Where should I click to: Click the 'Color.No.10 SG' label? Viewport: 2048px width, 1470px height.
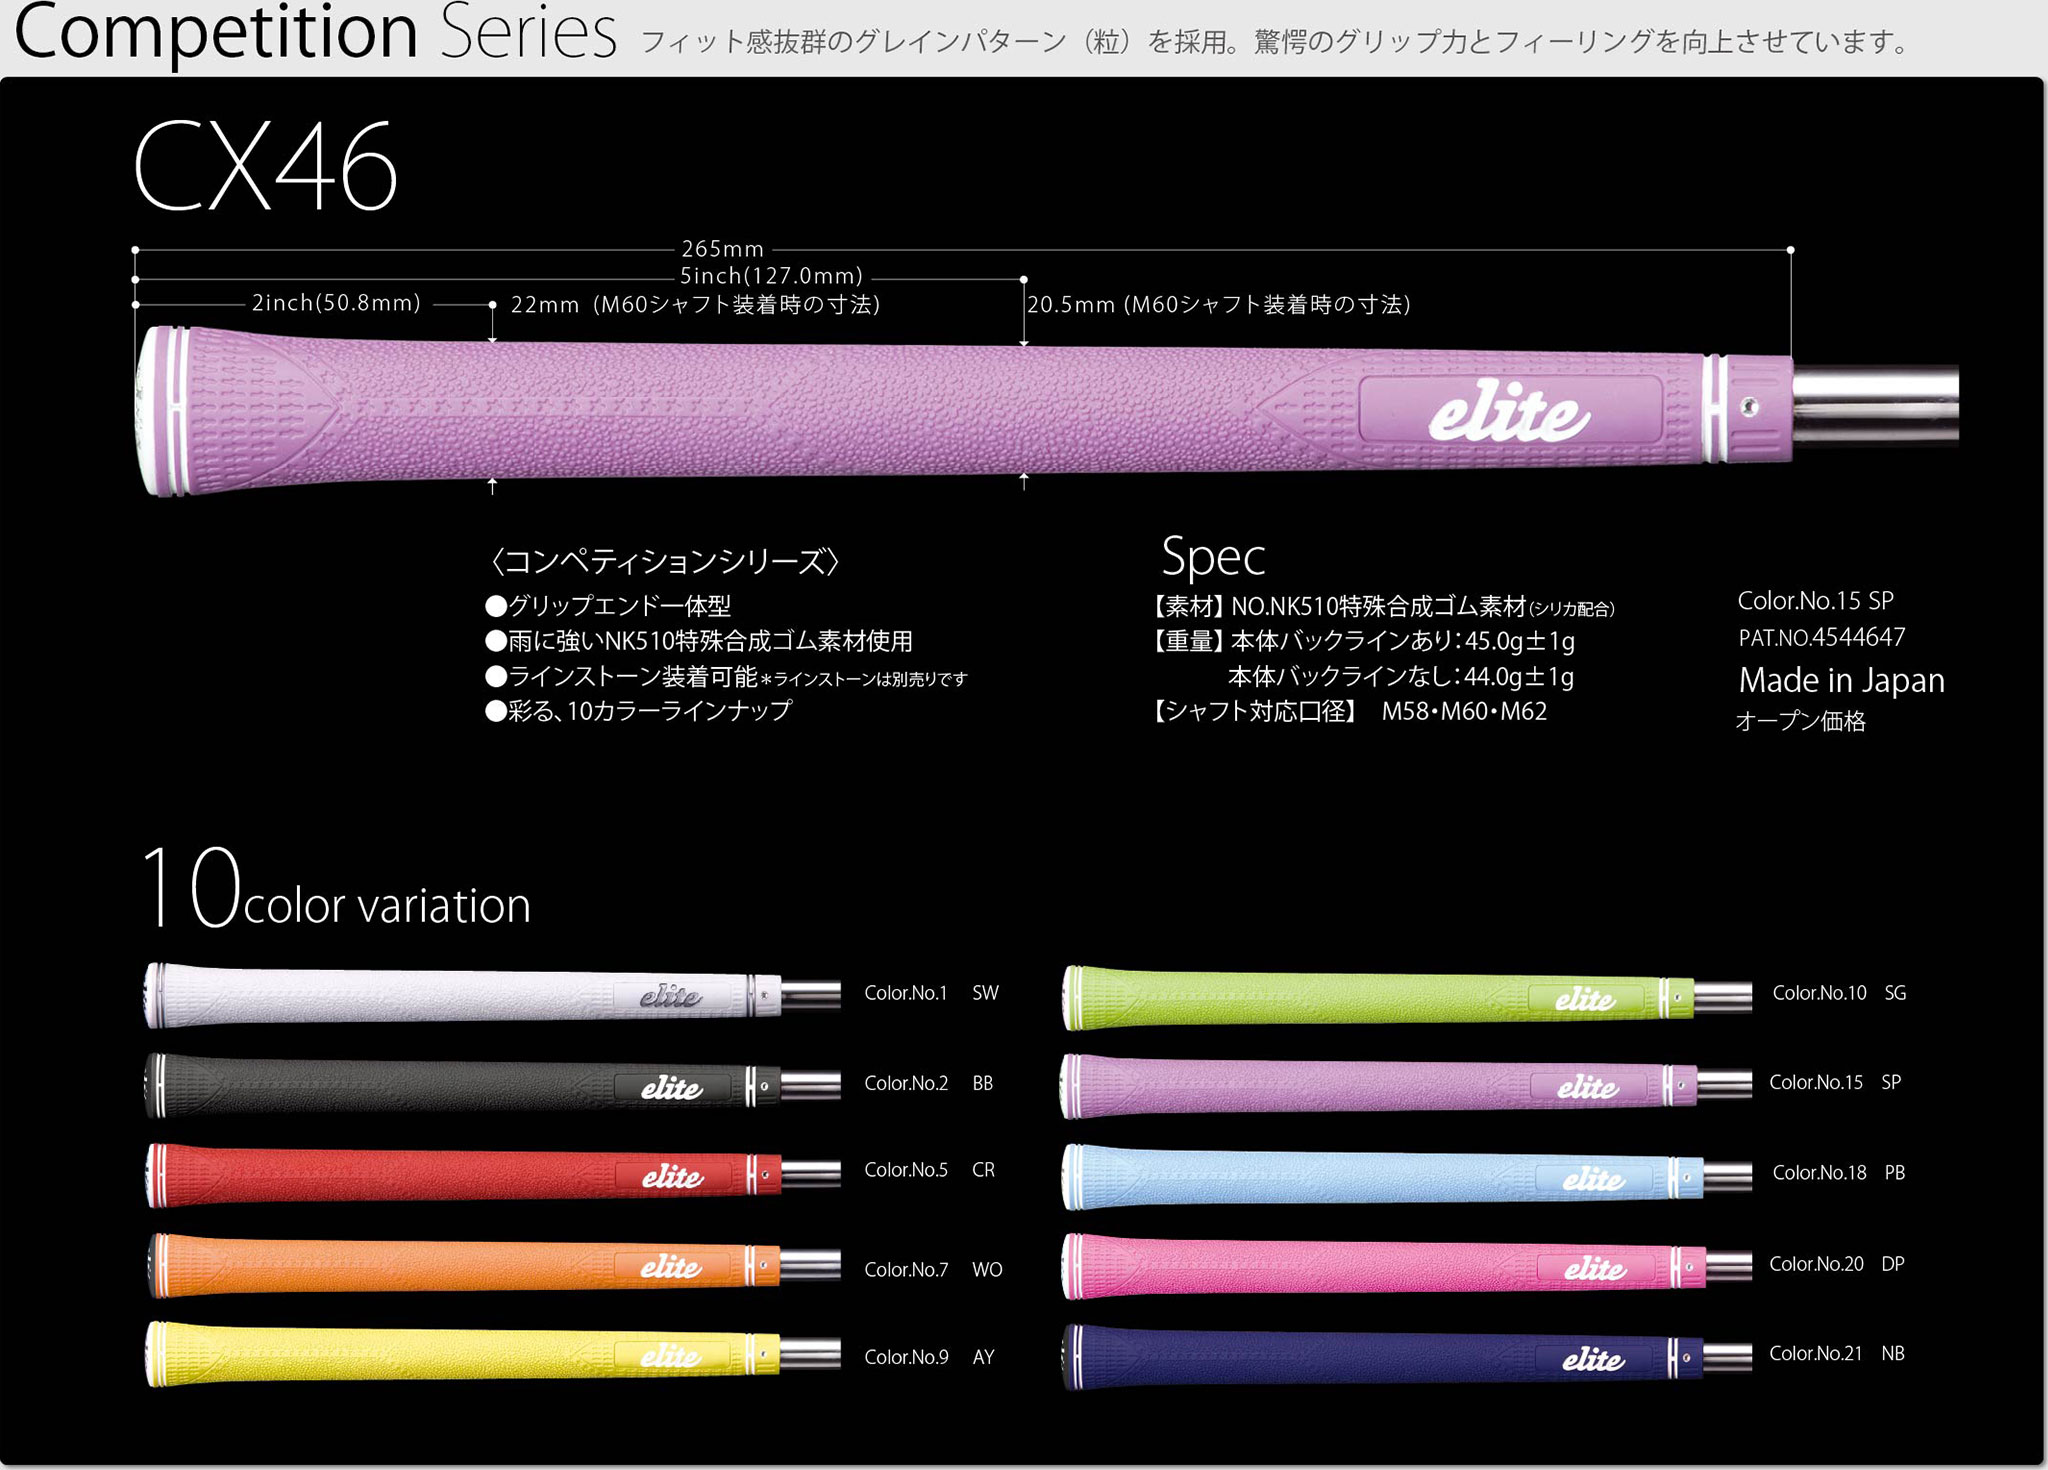(x=1839, y=993)
